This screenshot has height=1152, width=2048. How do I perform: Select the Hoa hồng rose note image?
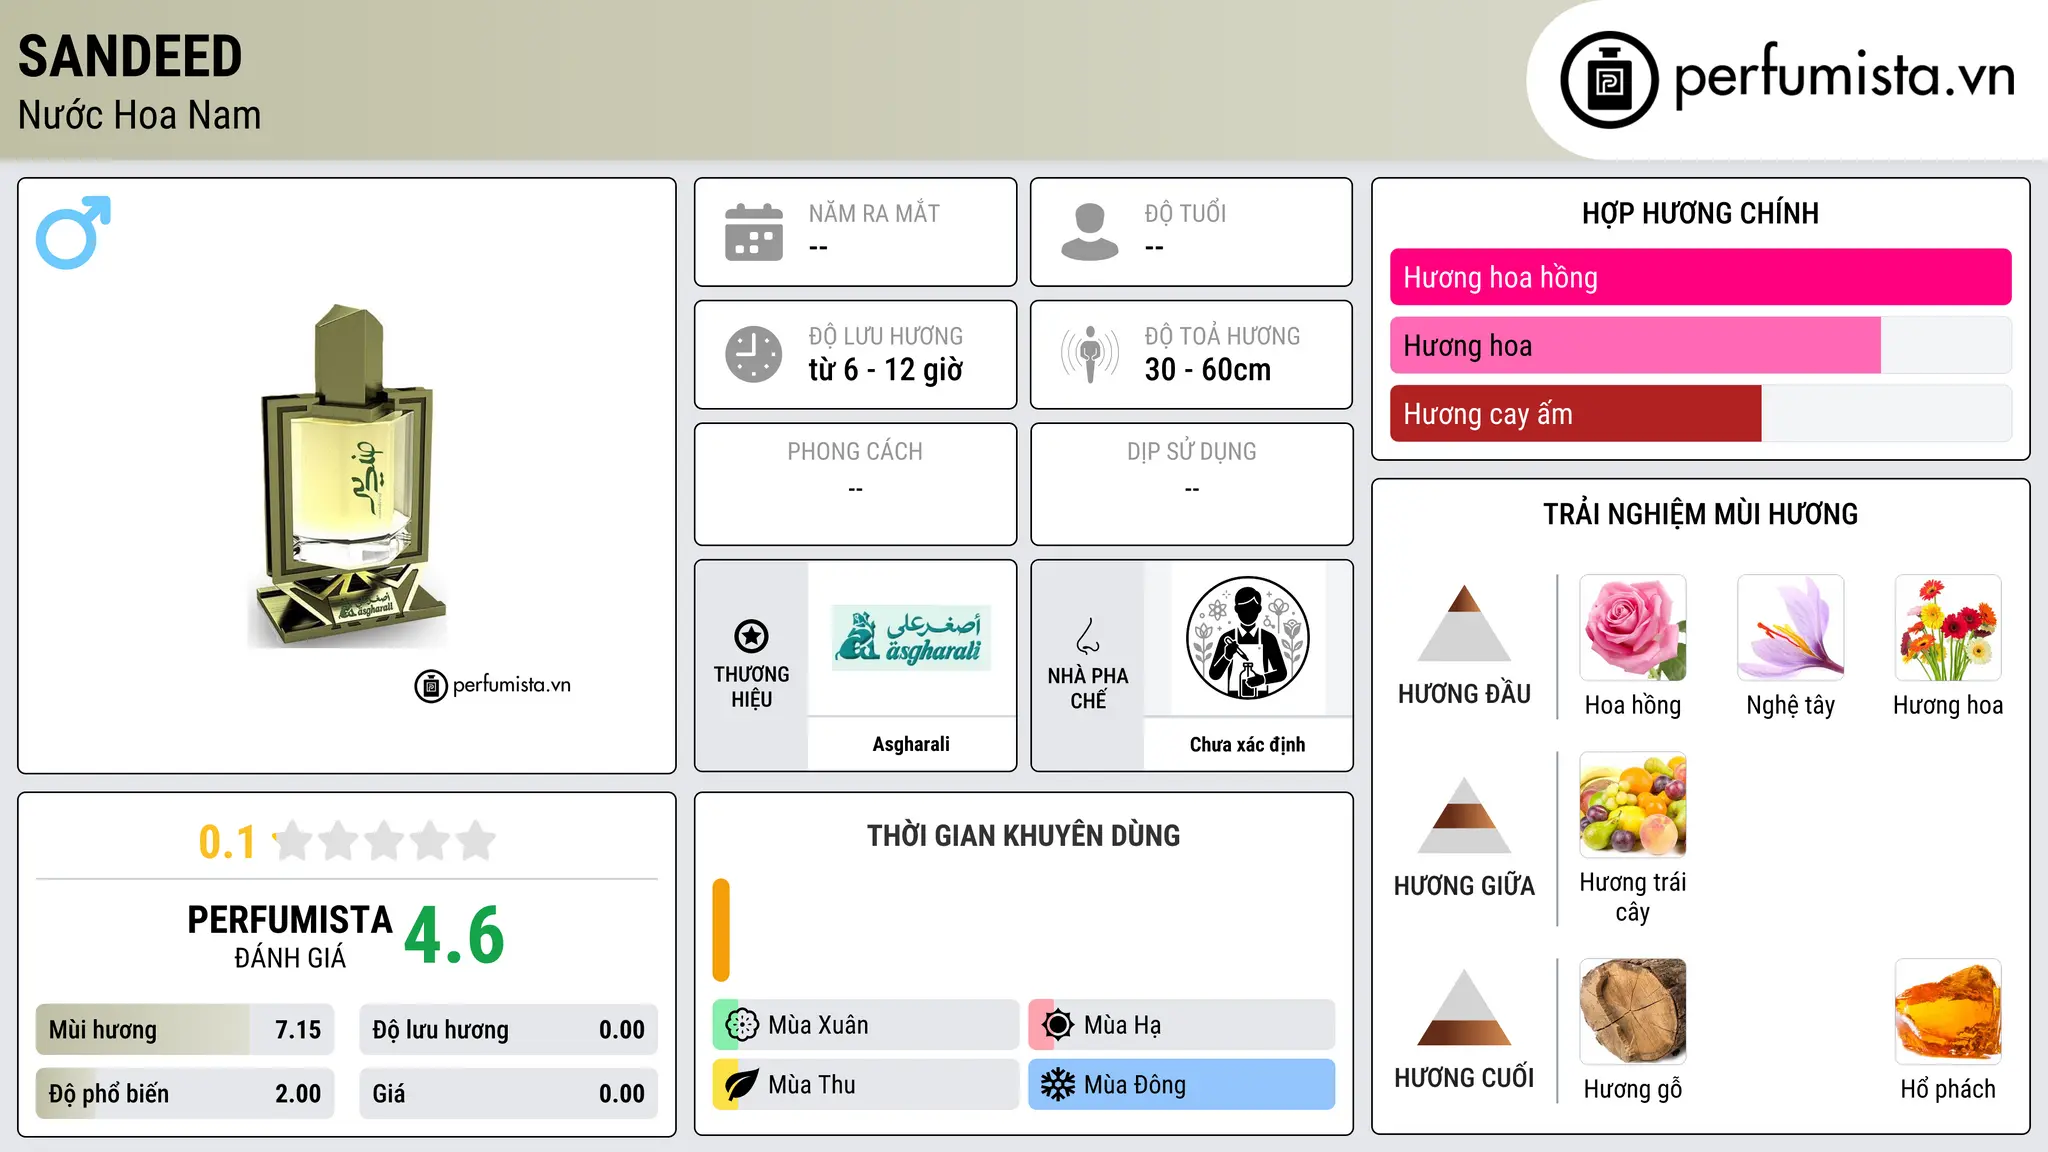[1633, 628]
